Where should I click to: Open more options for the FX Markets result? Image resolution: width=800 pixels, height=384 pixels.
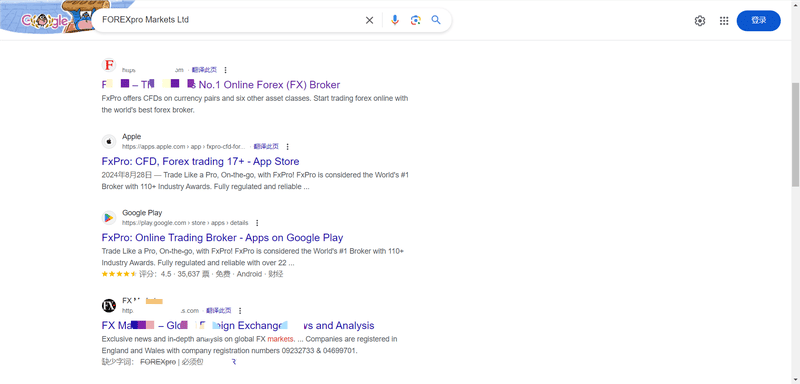coord(240,311)
